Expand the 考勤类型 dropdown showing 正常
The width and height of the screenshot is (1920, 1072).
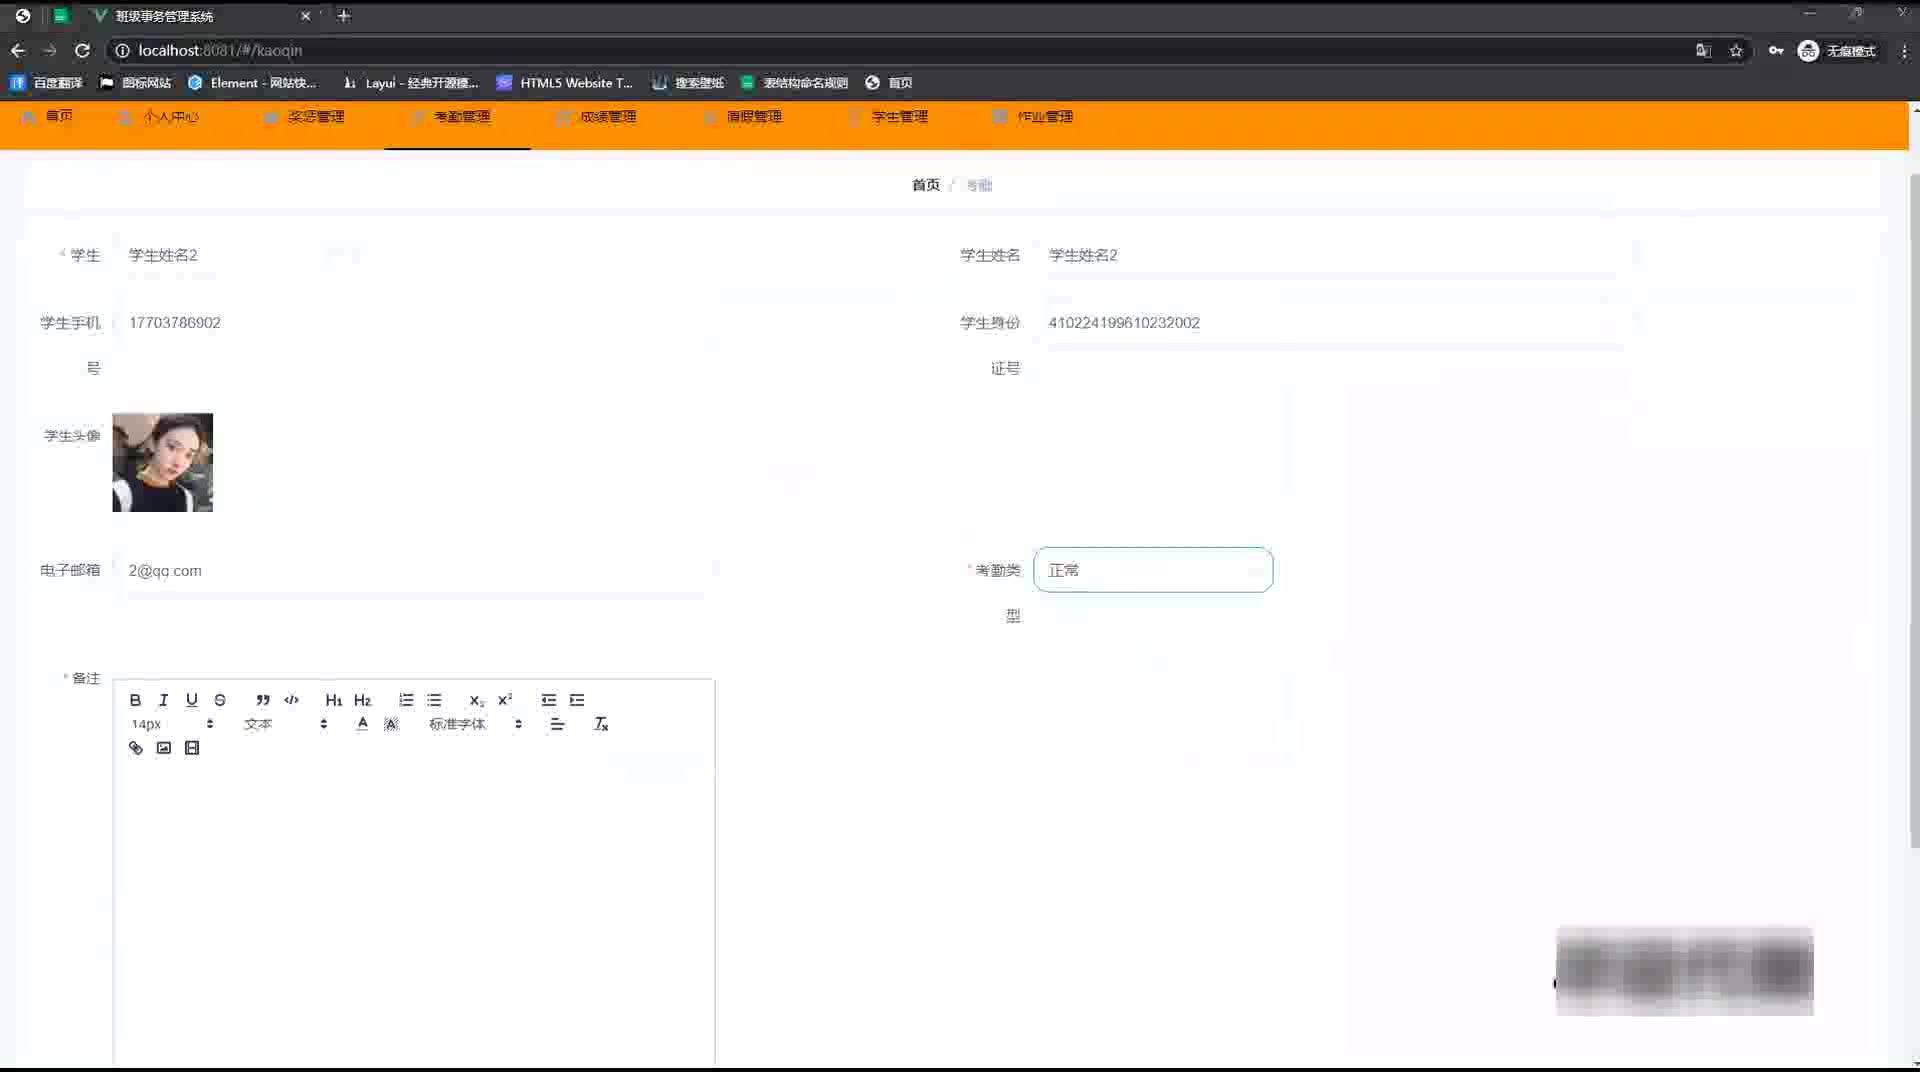pos(1153,570)
